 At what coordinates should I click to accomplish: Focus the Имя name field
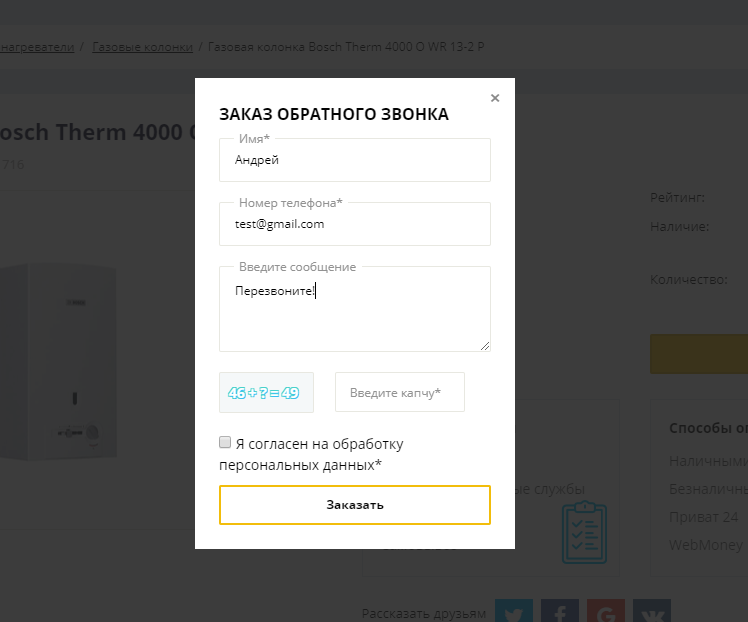(x=355, y=160)
